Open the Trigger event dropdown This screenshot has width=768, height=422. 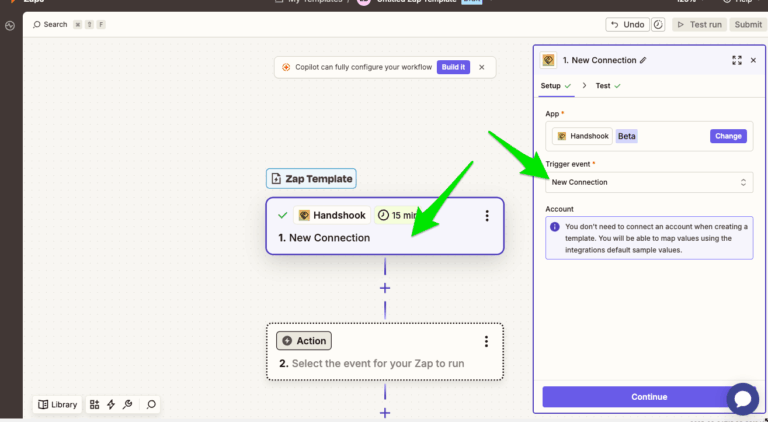649,182
